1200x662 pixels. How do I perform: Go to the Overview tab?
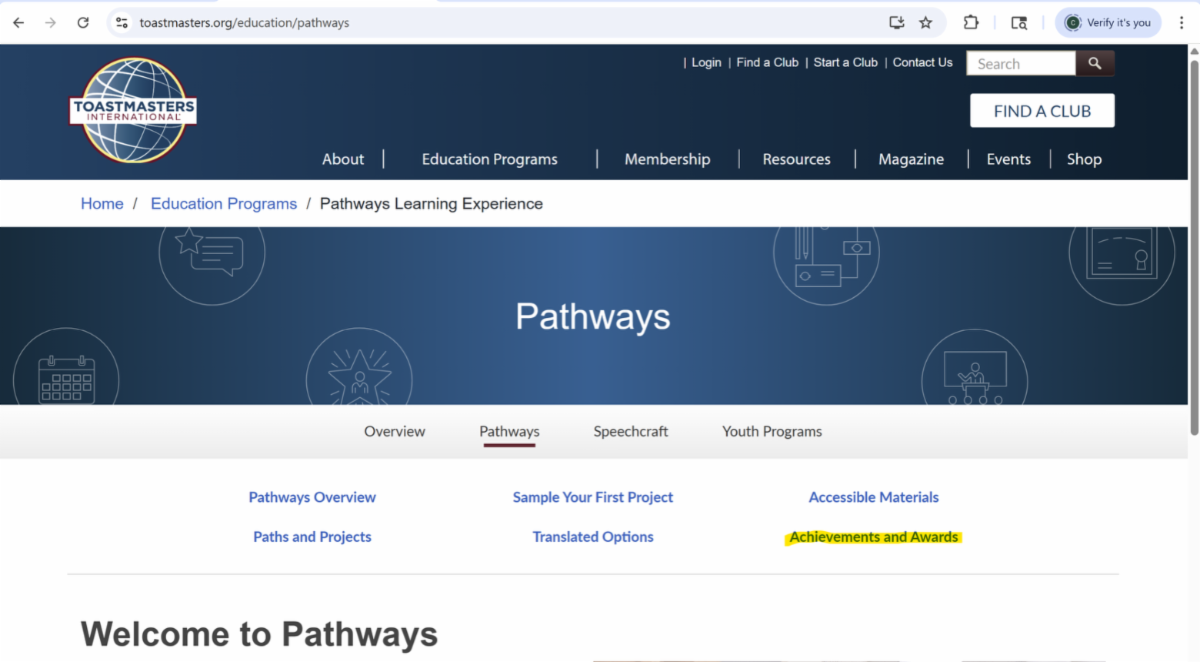click(394, 432)
